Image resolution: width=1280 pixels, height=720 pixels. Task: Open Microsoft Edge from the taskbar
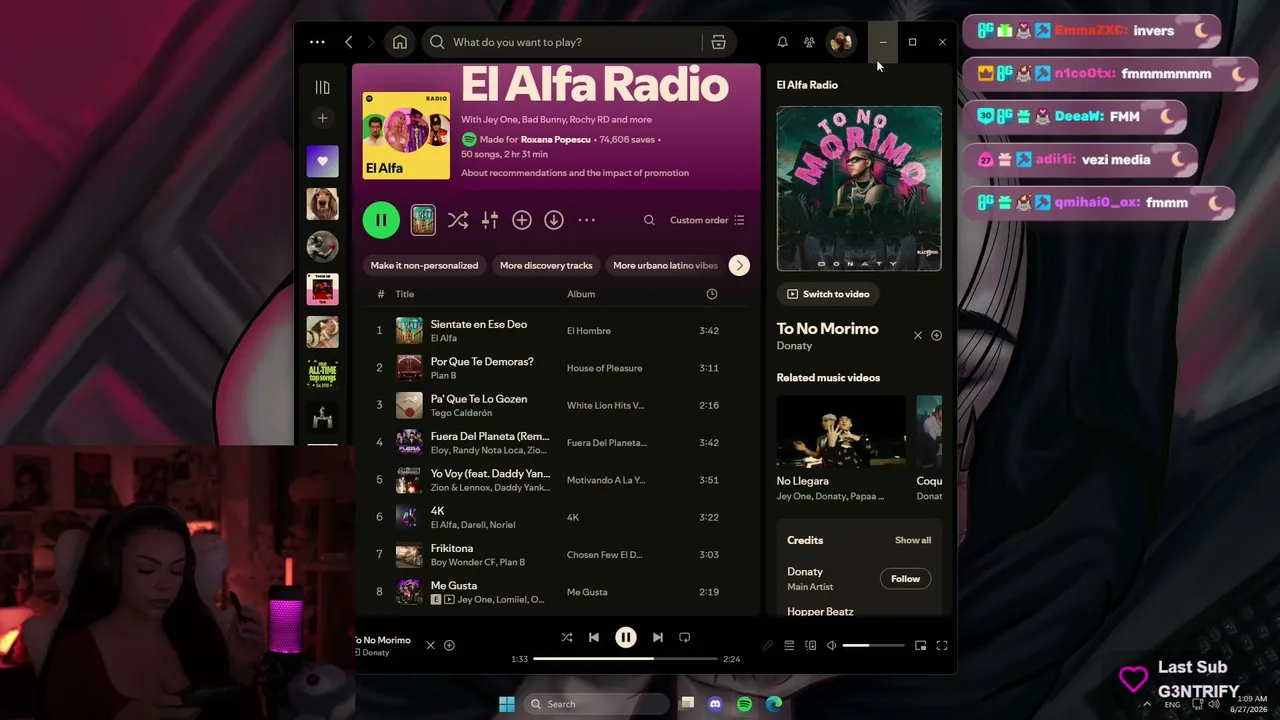[773, 704]
